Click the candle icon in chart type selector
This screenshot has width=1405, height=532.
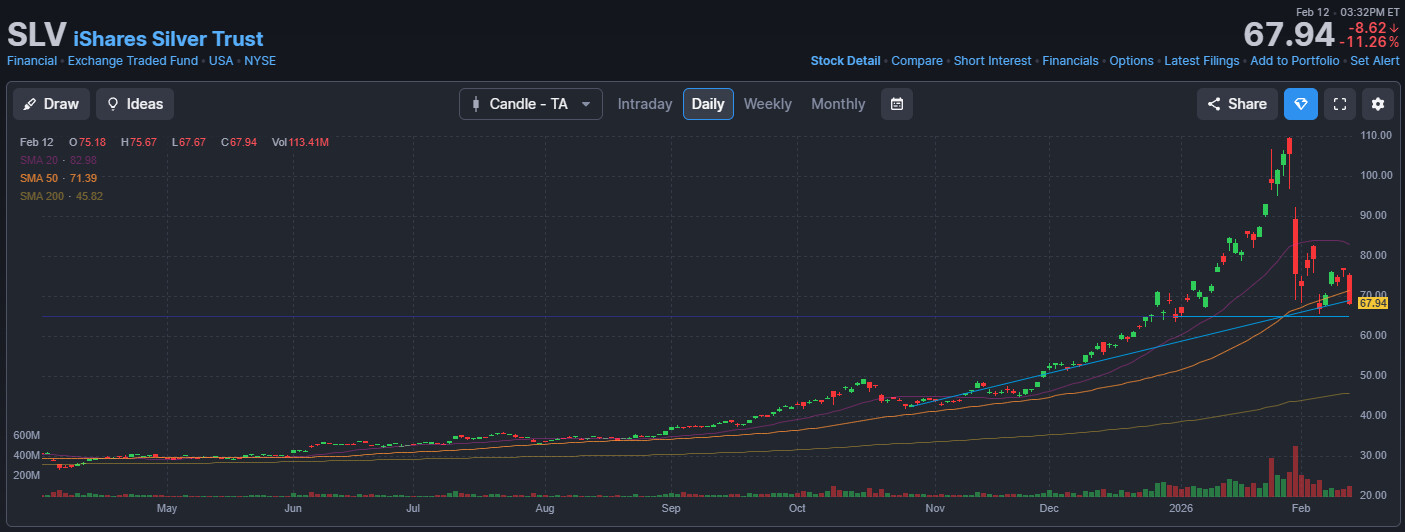click(x=475, y=104)
